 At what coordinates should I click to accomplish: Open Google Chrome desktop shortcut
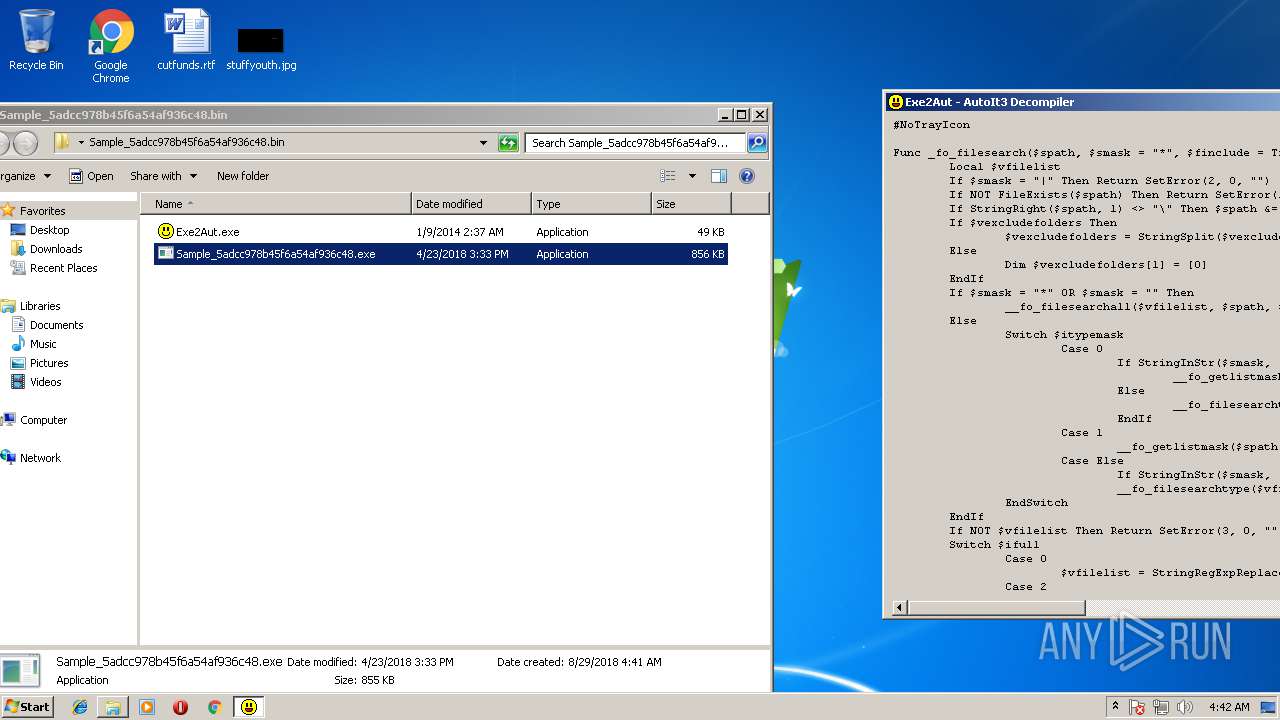(111, 46)
